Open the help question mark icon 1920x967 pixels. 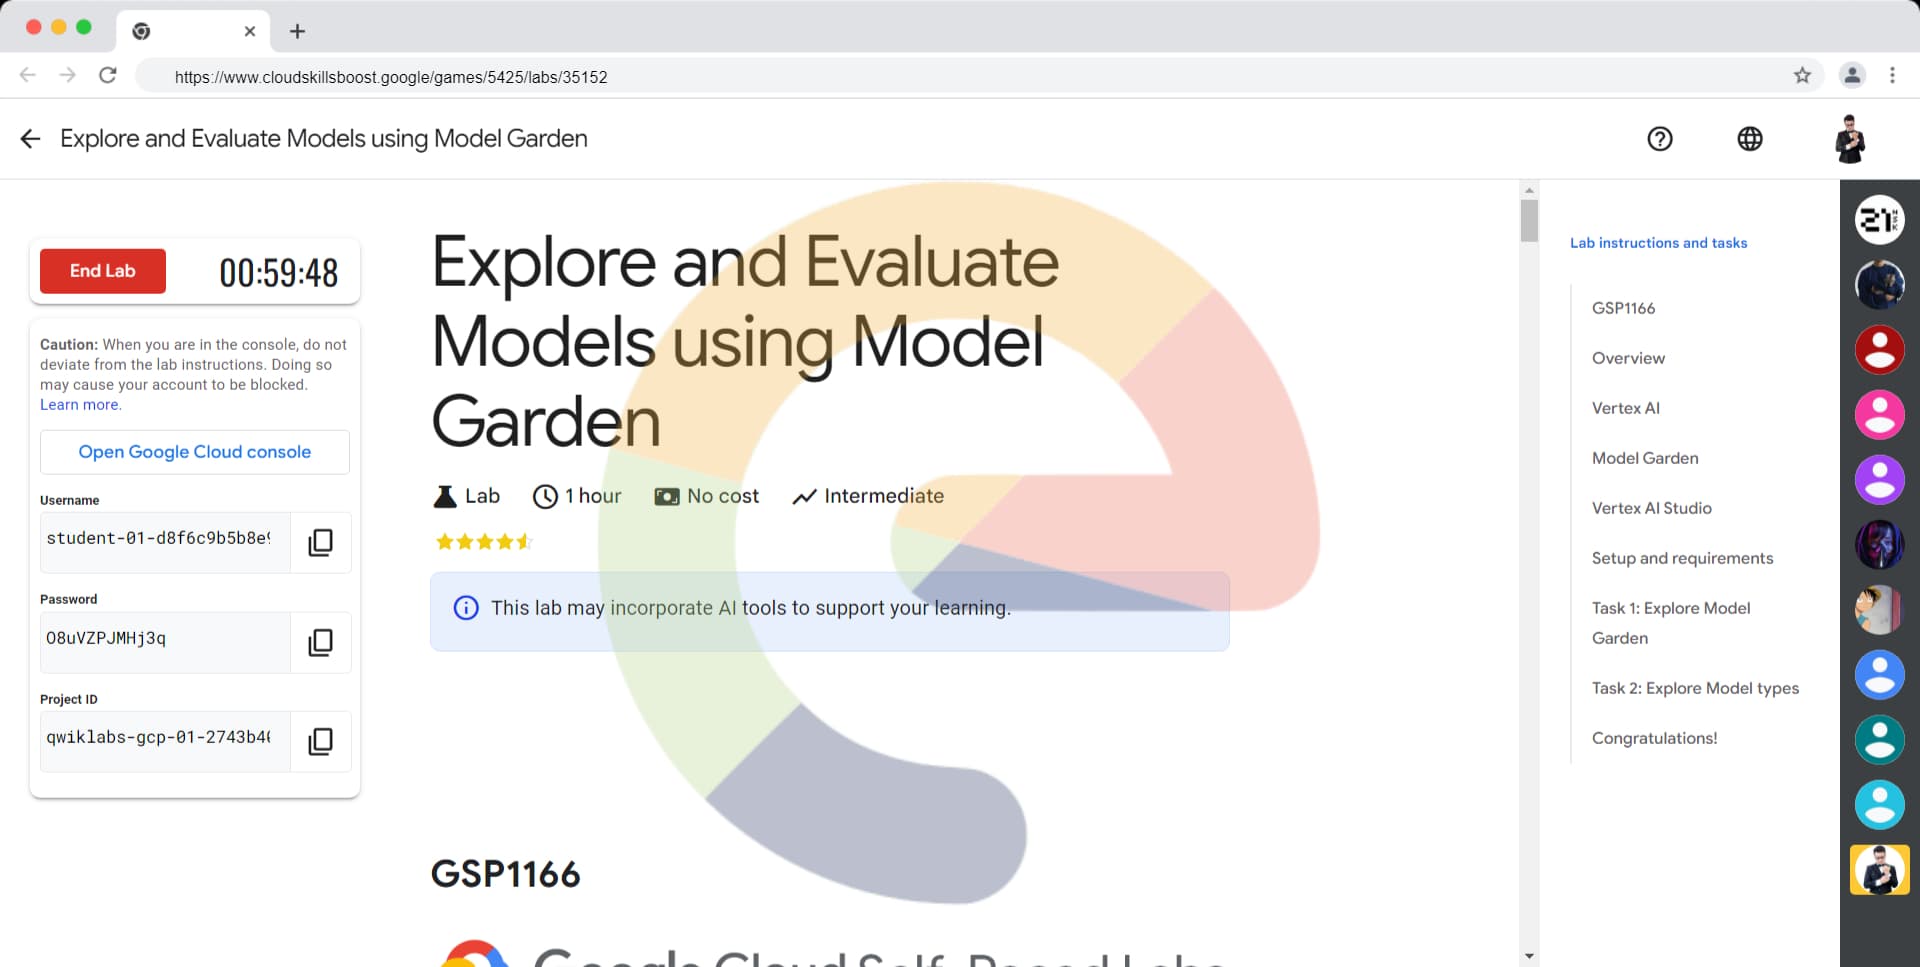pyautogui.click(x=1660, y=139)
